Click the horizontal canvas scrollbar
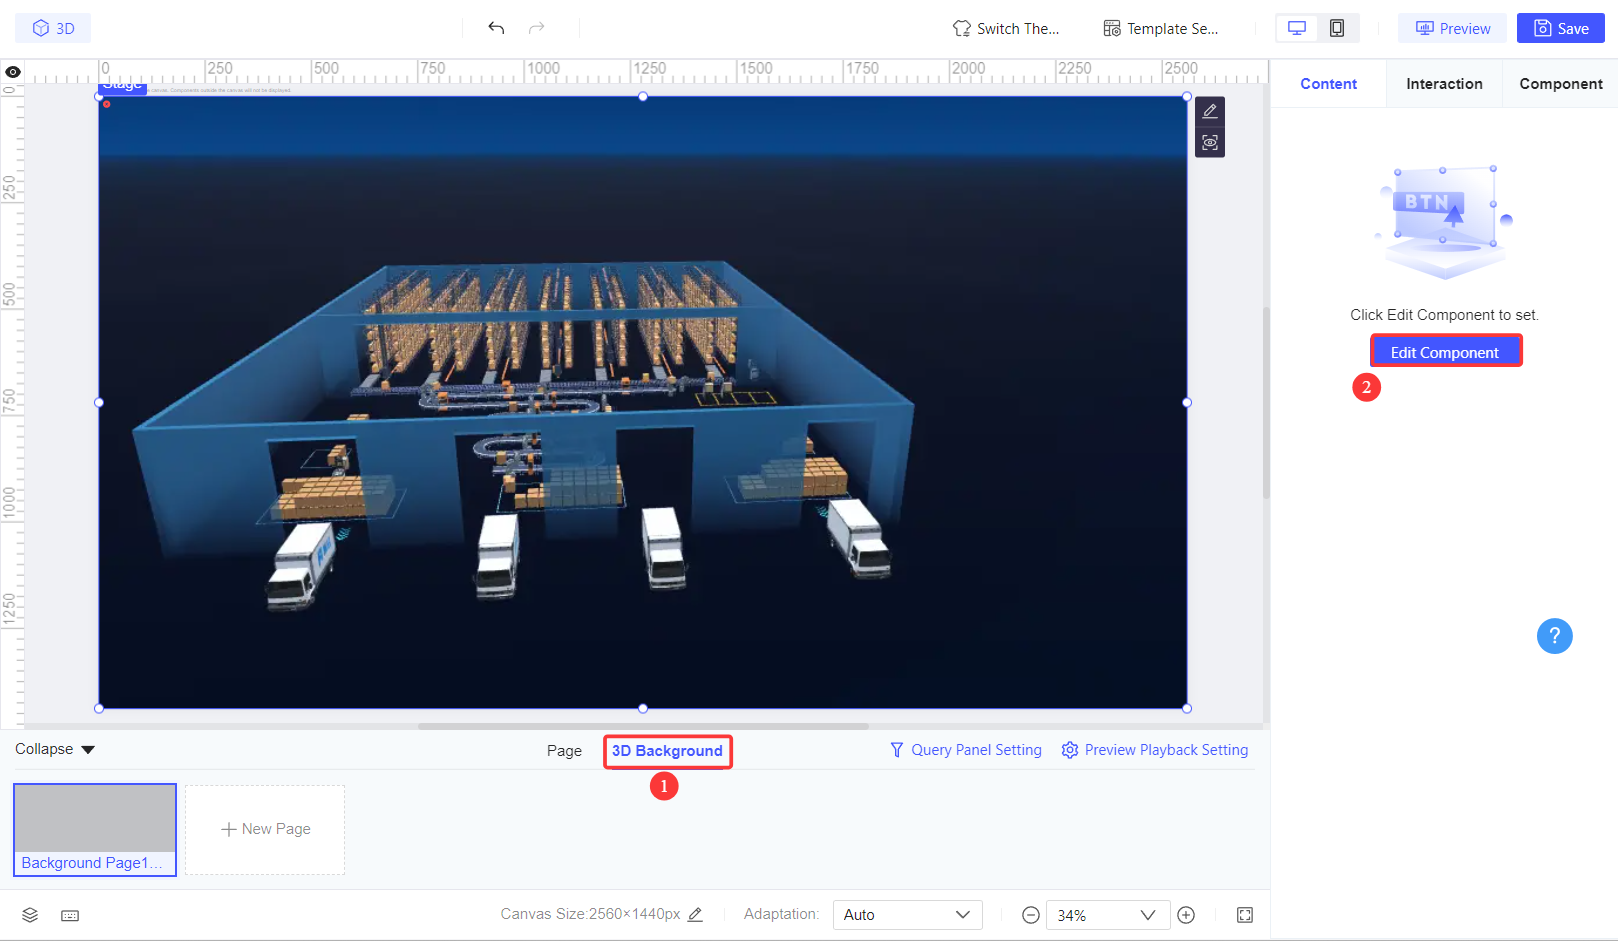The height and width of the screenshot is (941, 1618). click(x=643, y=726)
